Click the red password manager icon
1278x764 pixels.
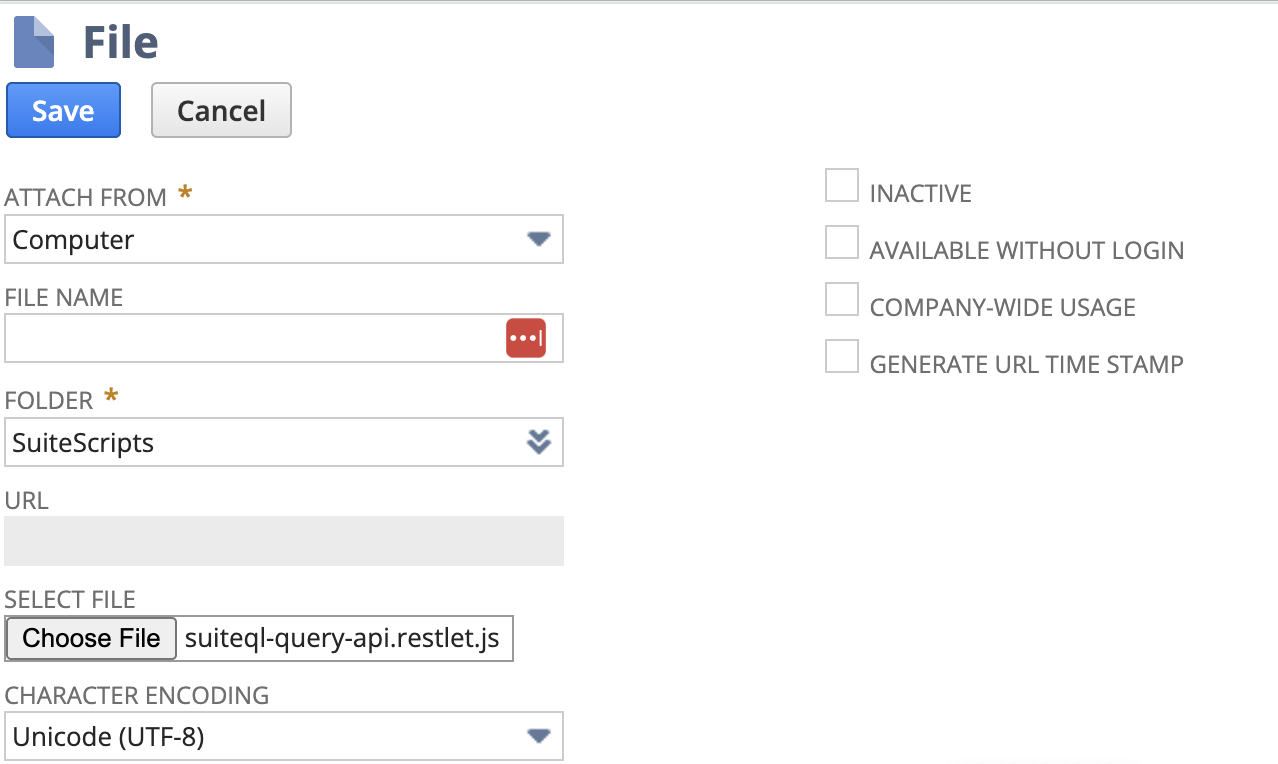pyautogui.click(x=526, y=338)
